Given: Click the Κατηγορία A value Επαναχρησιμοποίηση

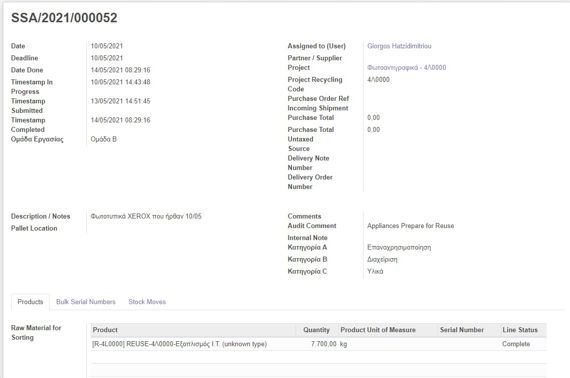Looking at the screenshot, I should (399, 248).
